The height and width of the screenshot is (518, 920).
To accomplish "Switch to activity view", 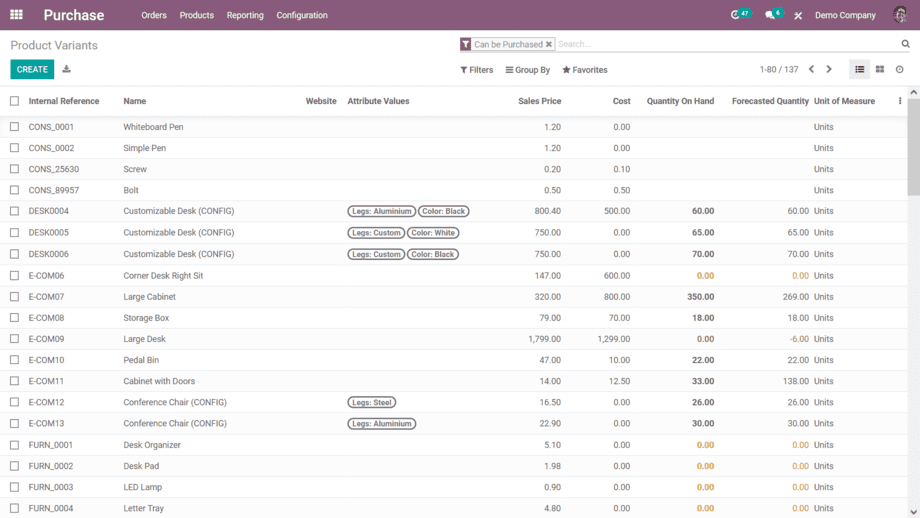I will 900,70.
